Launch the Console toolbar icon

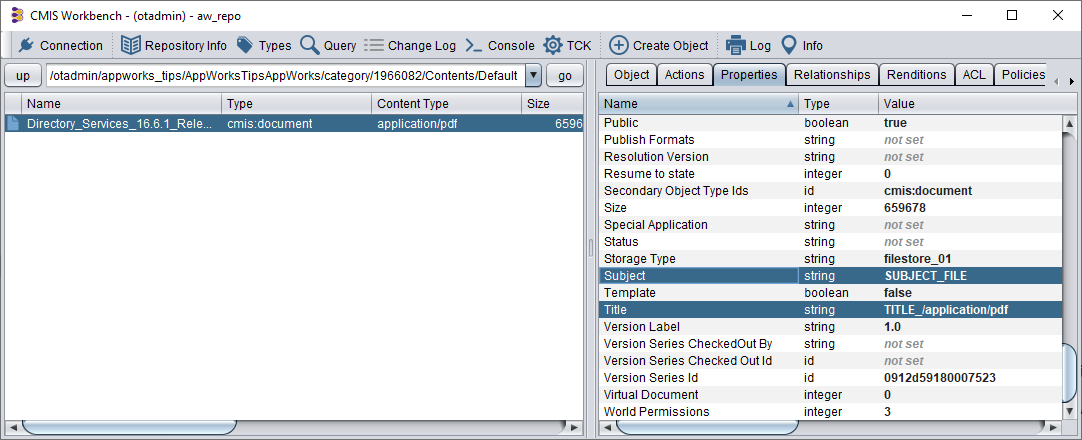click(475, 45)
